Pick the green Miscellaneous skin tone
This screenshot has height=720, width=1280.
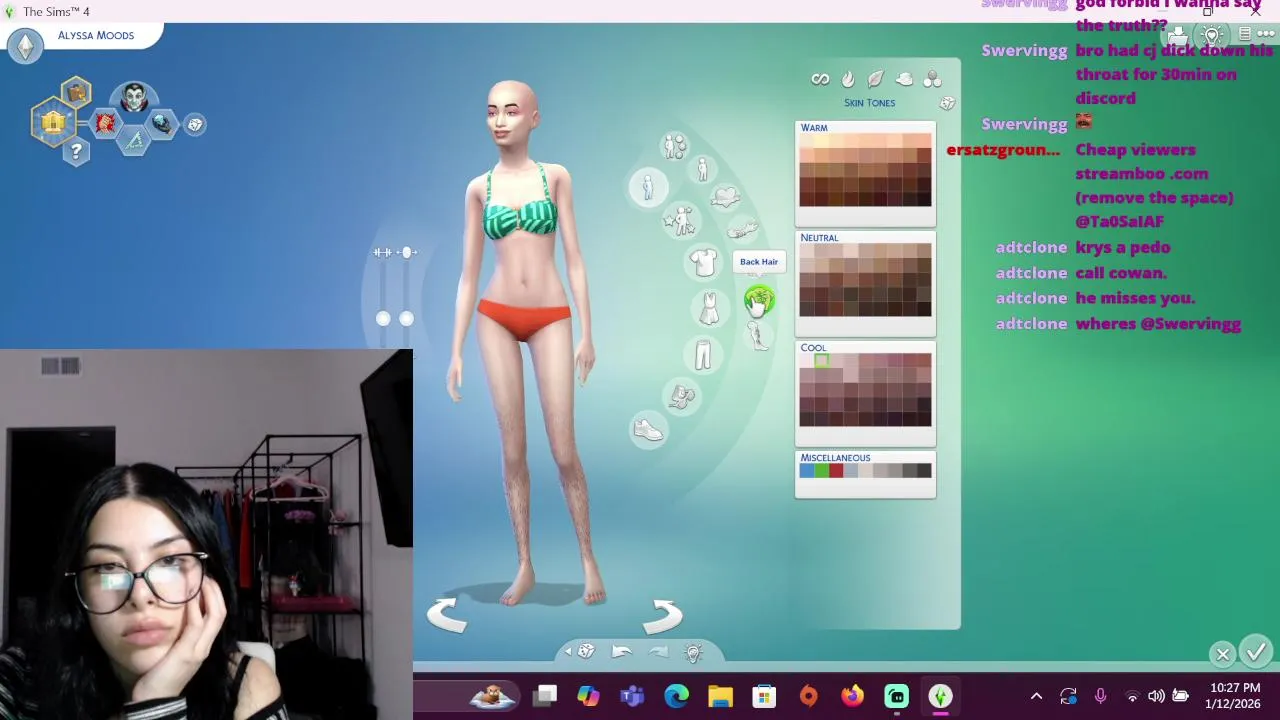[x=821, y=470]
